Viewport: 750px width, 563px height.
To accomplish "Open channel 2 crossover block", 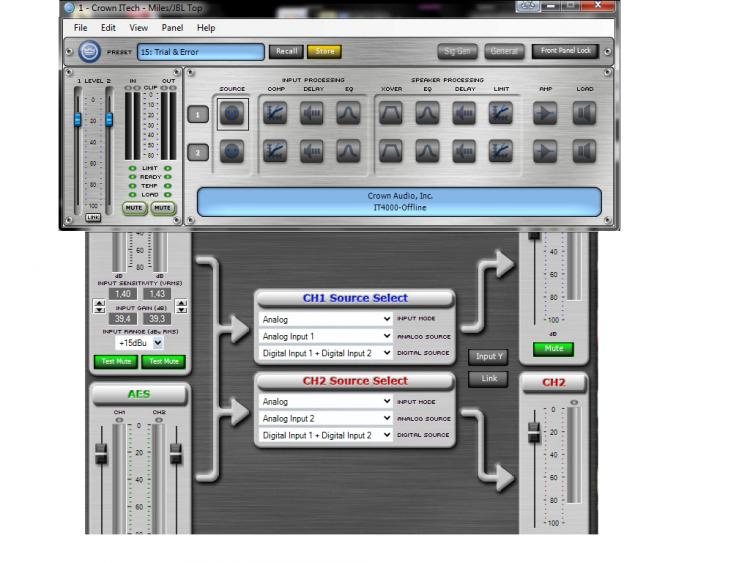I will pyautogui.click(x=391, y=152).
